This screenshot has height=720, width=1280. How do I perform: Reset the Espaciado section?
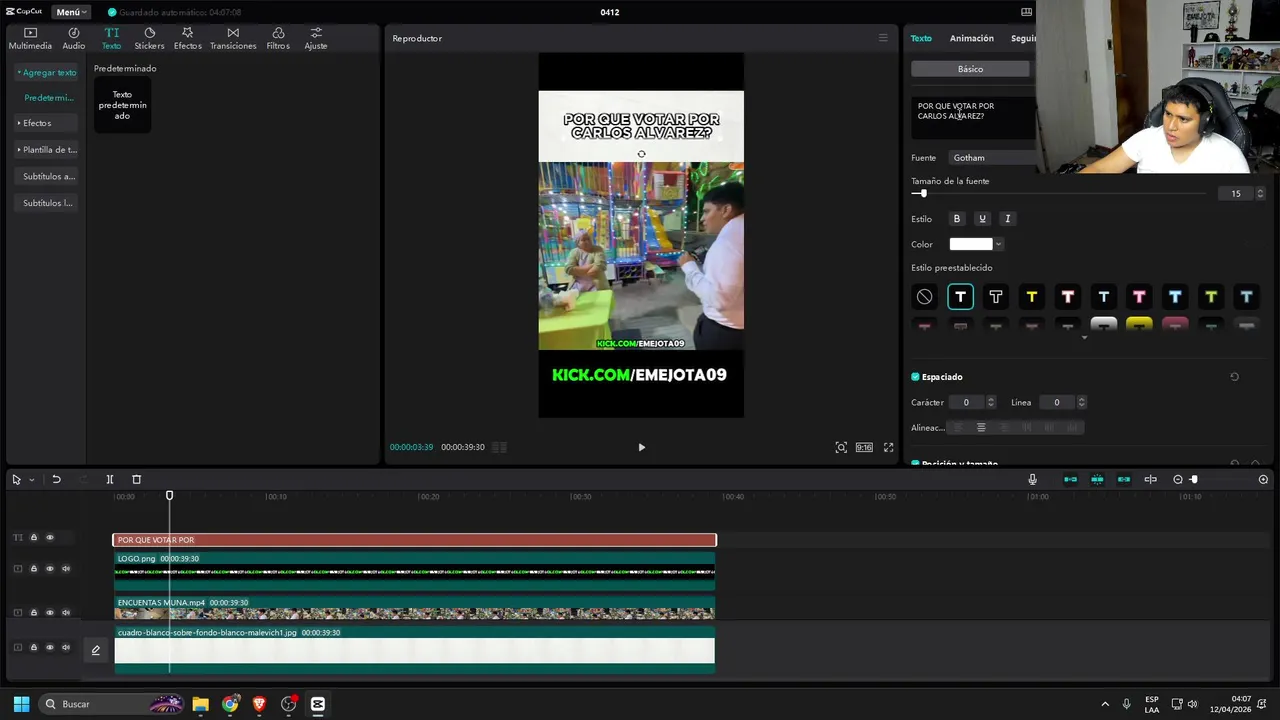coord(1234,377)
